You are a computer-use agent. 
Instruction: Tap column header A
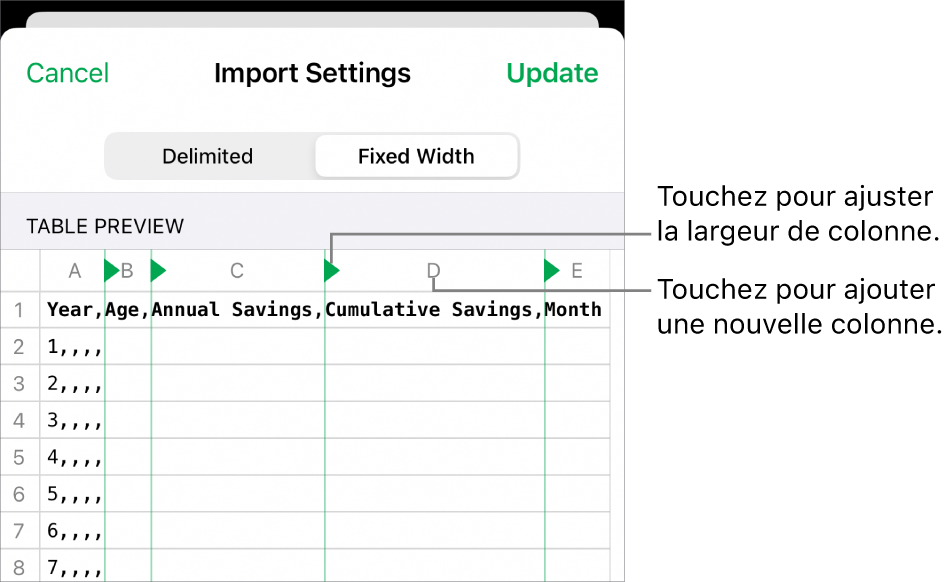coord(74,270)
